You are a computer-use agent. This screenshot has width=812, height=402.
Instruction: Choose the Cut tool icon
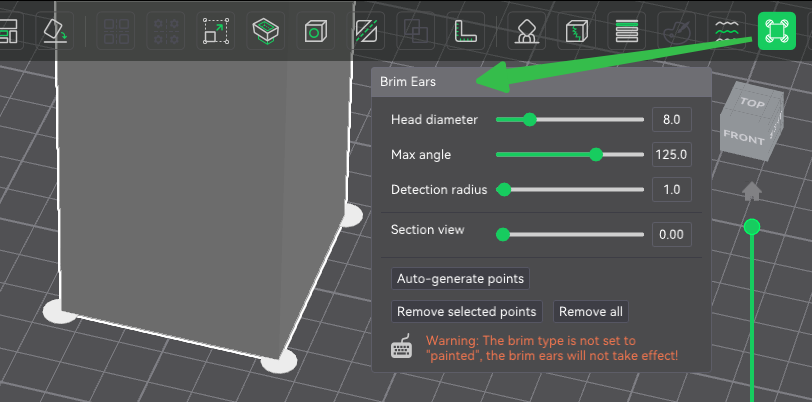click(x=367, y=31)
